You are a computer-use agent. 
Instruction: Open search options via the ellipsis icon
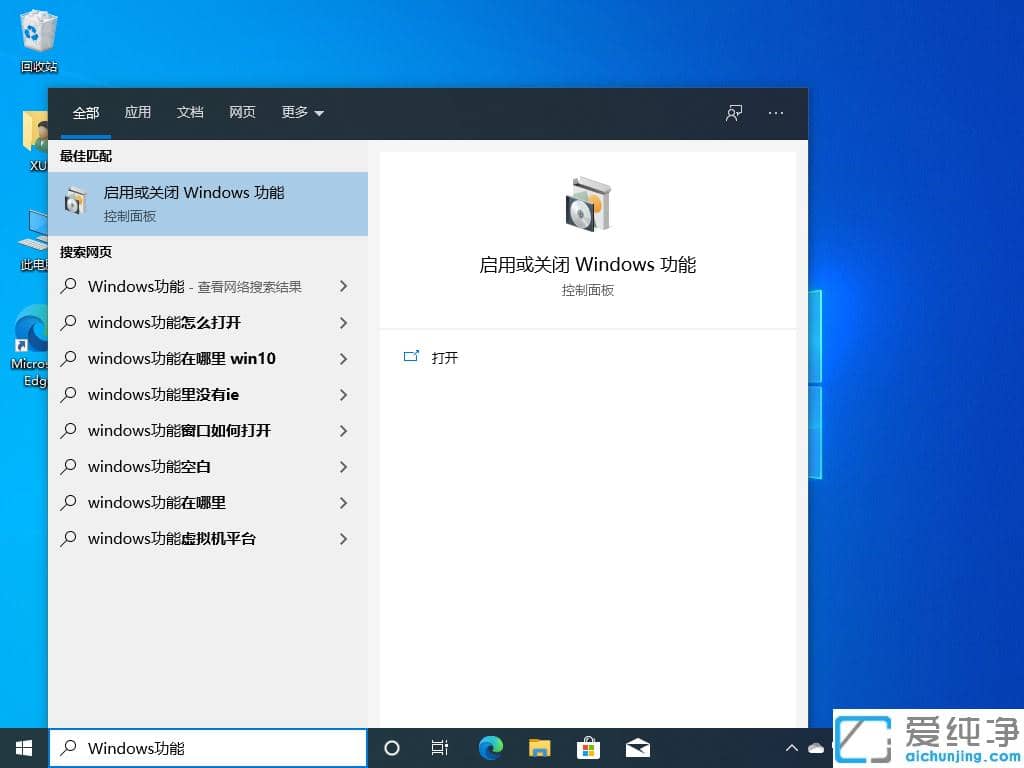pos(776,113)
